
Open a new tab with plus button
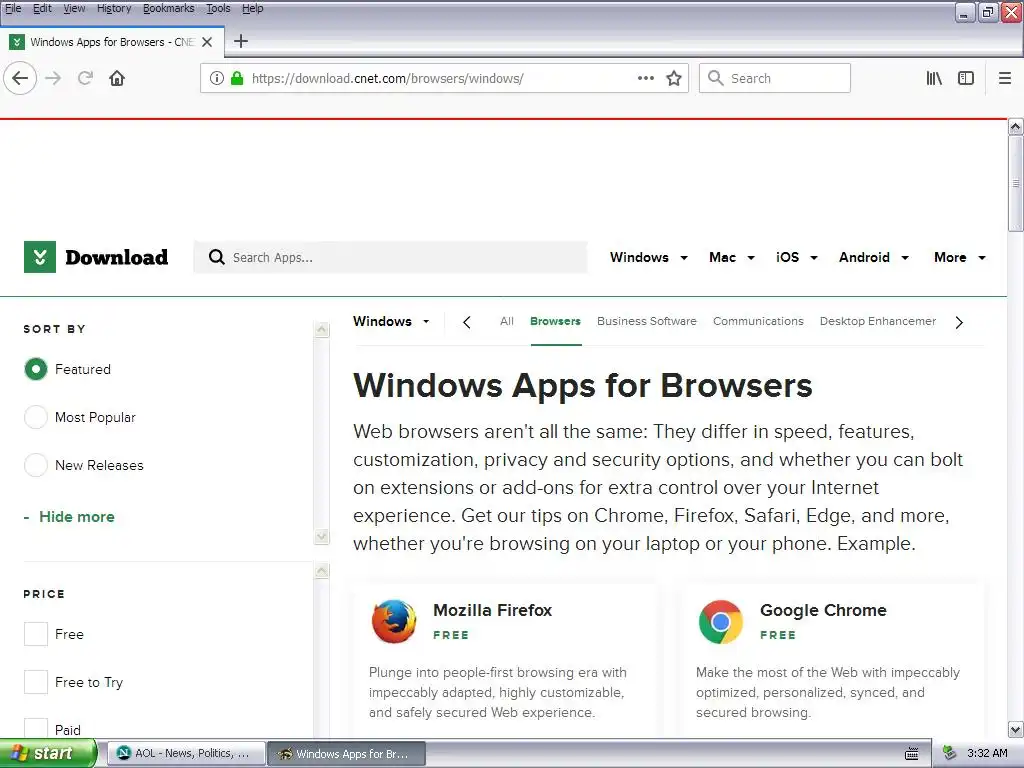click(x=241, y=41)
